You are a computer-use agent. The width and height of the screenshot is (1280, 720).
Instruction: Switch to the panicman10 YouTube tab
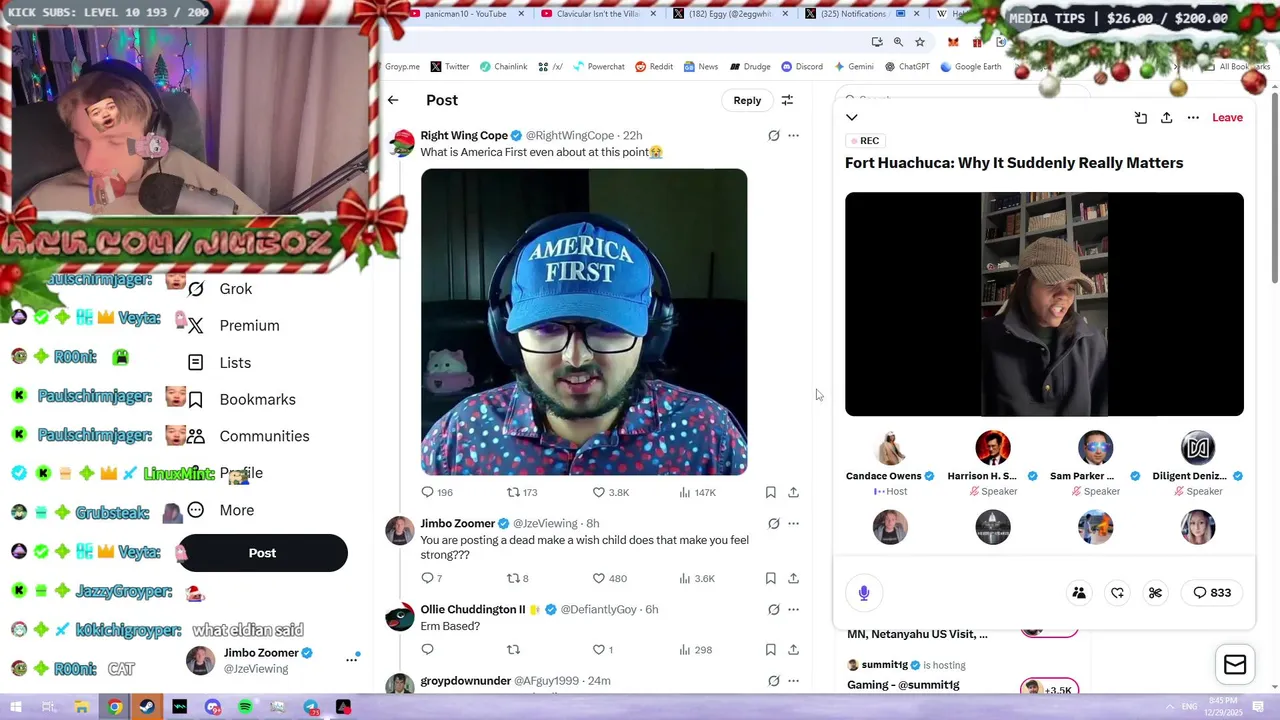coord(465,14)
